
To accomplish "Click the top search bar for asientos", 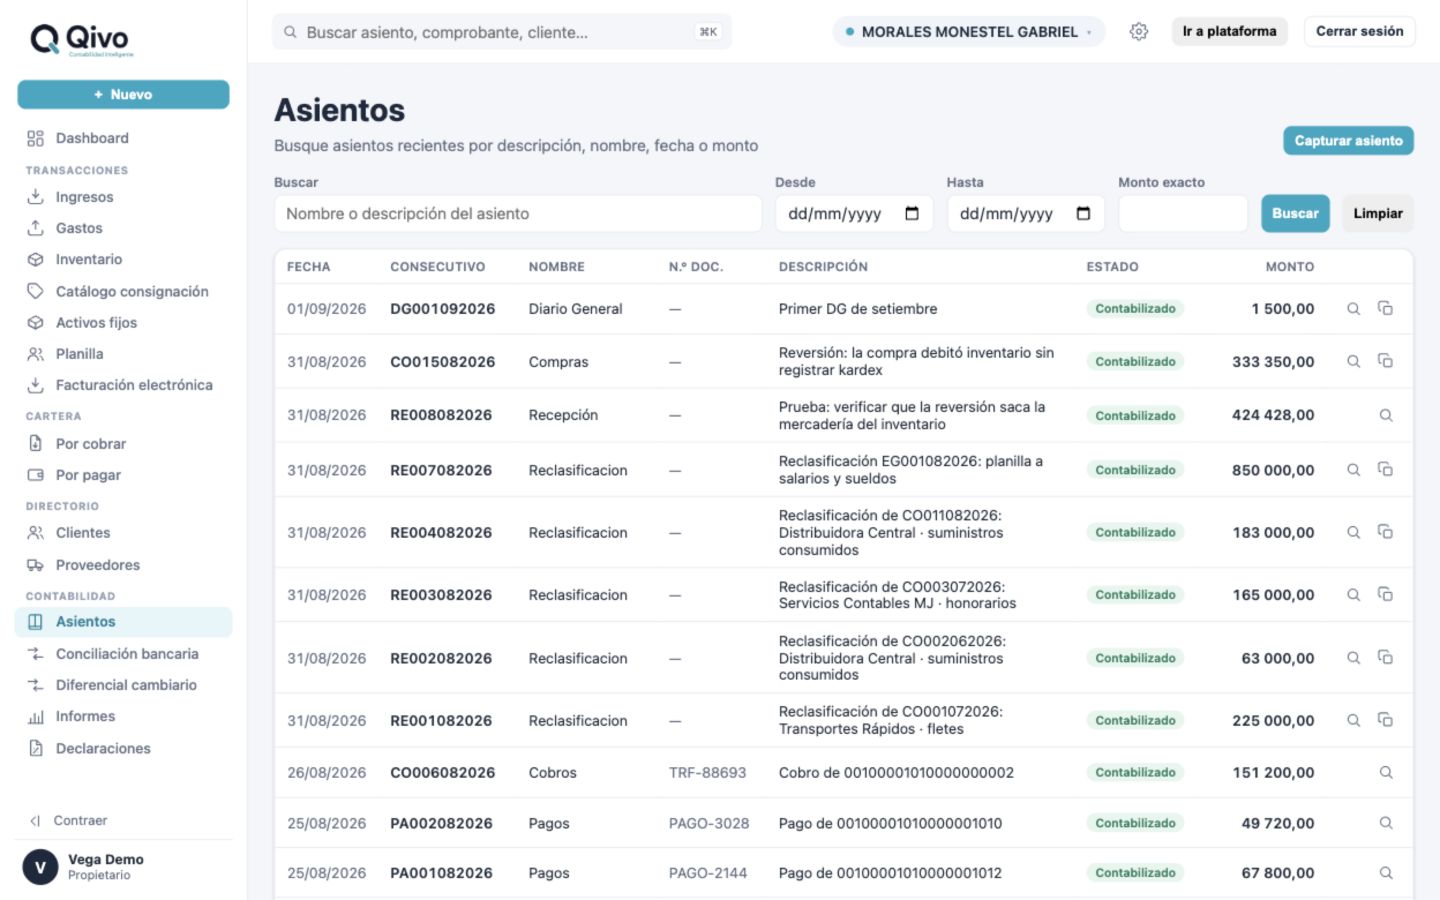I will (502, 32).
